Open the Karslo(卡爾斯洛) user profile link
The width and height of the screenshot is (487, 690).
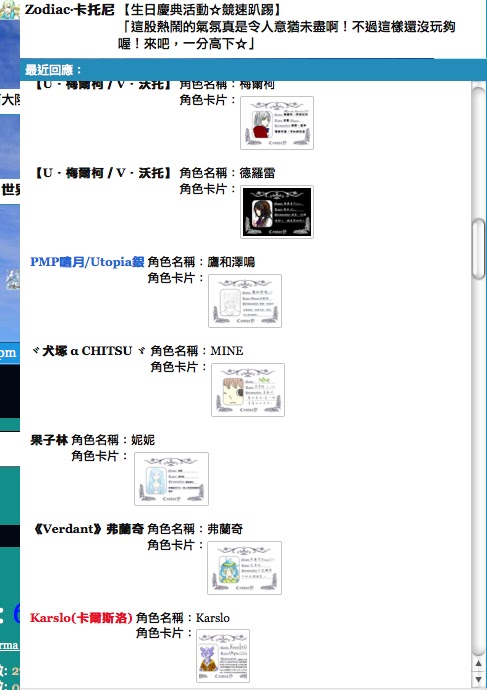(81, 618)
